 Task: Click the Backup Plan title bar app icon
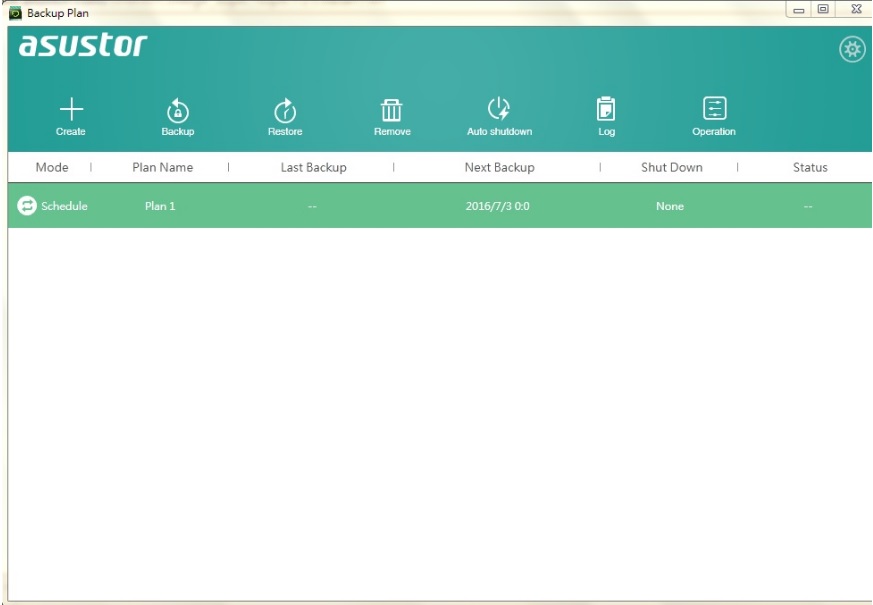tap(16, 12)
